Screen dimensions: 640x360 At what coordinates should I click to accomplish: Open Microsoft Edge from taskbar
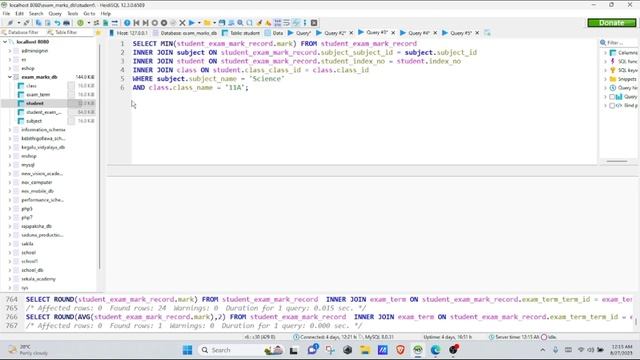436,350
